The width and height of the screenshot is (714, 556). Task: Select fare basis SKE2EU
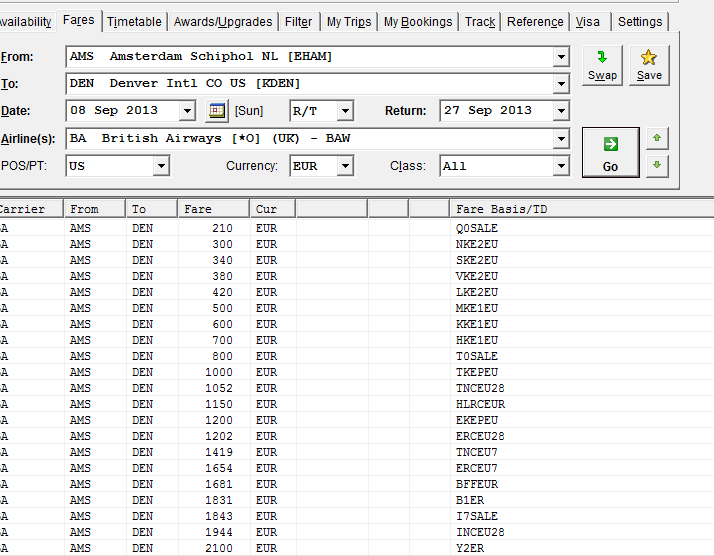click(476, 260)
